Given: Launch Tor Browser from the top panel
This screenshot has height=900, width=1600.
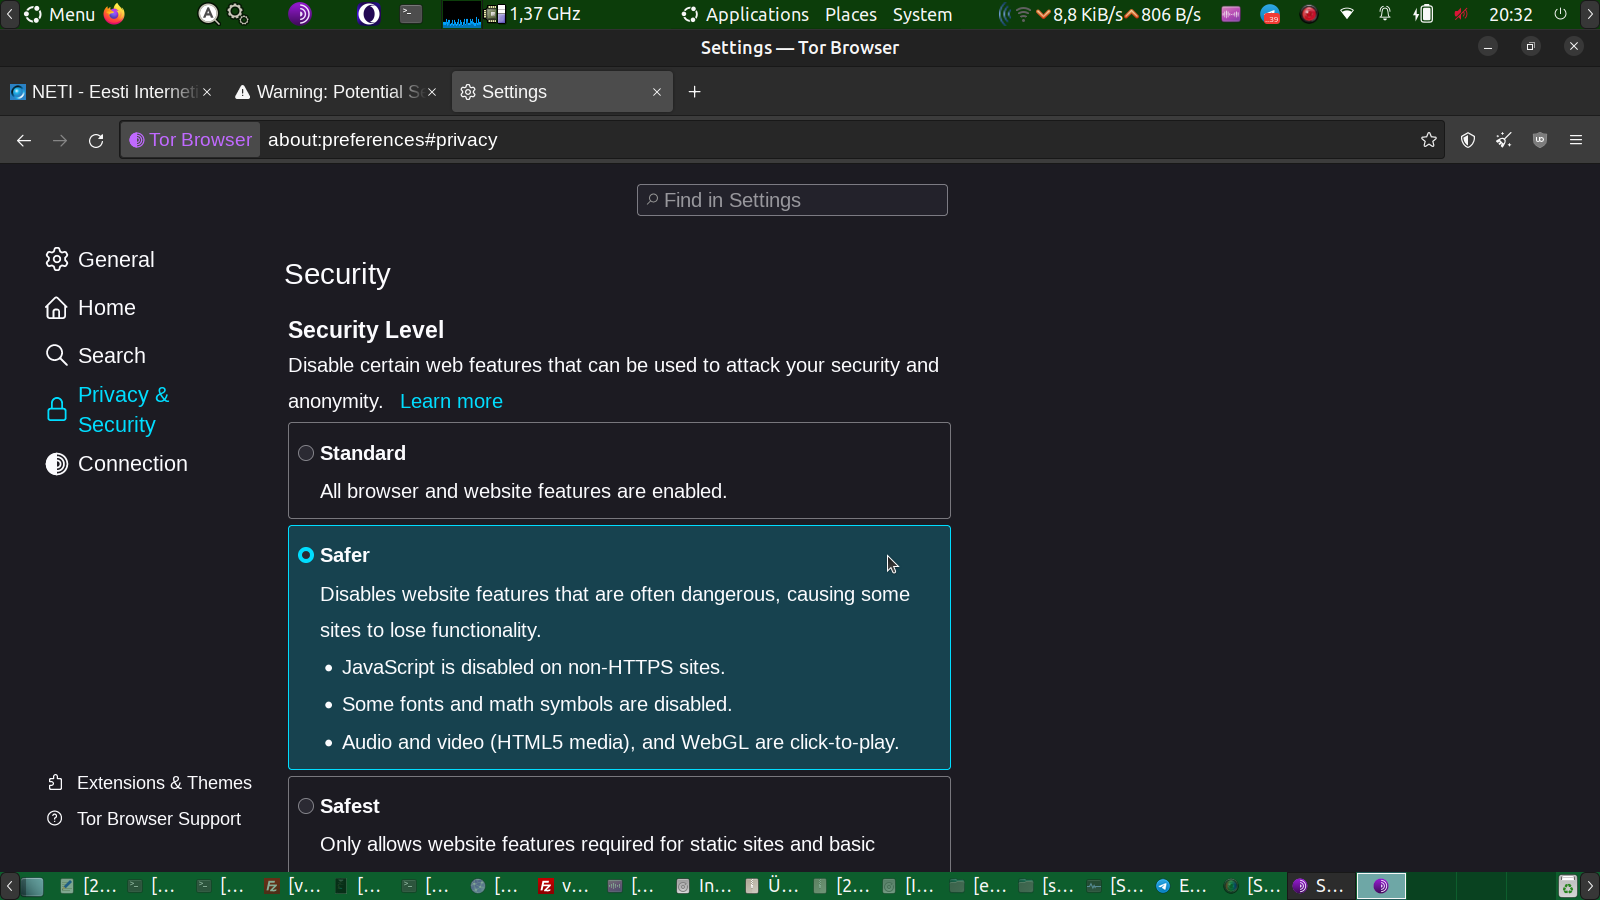Looking at the screenshot, I should point(300,14).
